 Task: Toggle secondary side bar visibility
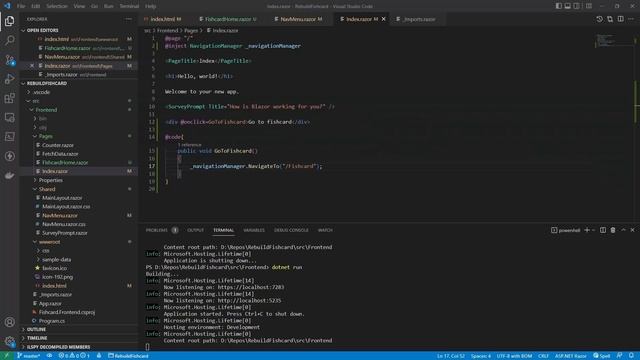pos(576,6)
